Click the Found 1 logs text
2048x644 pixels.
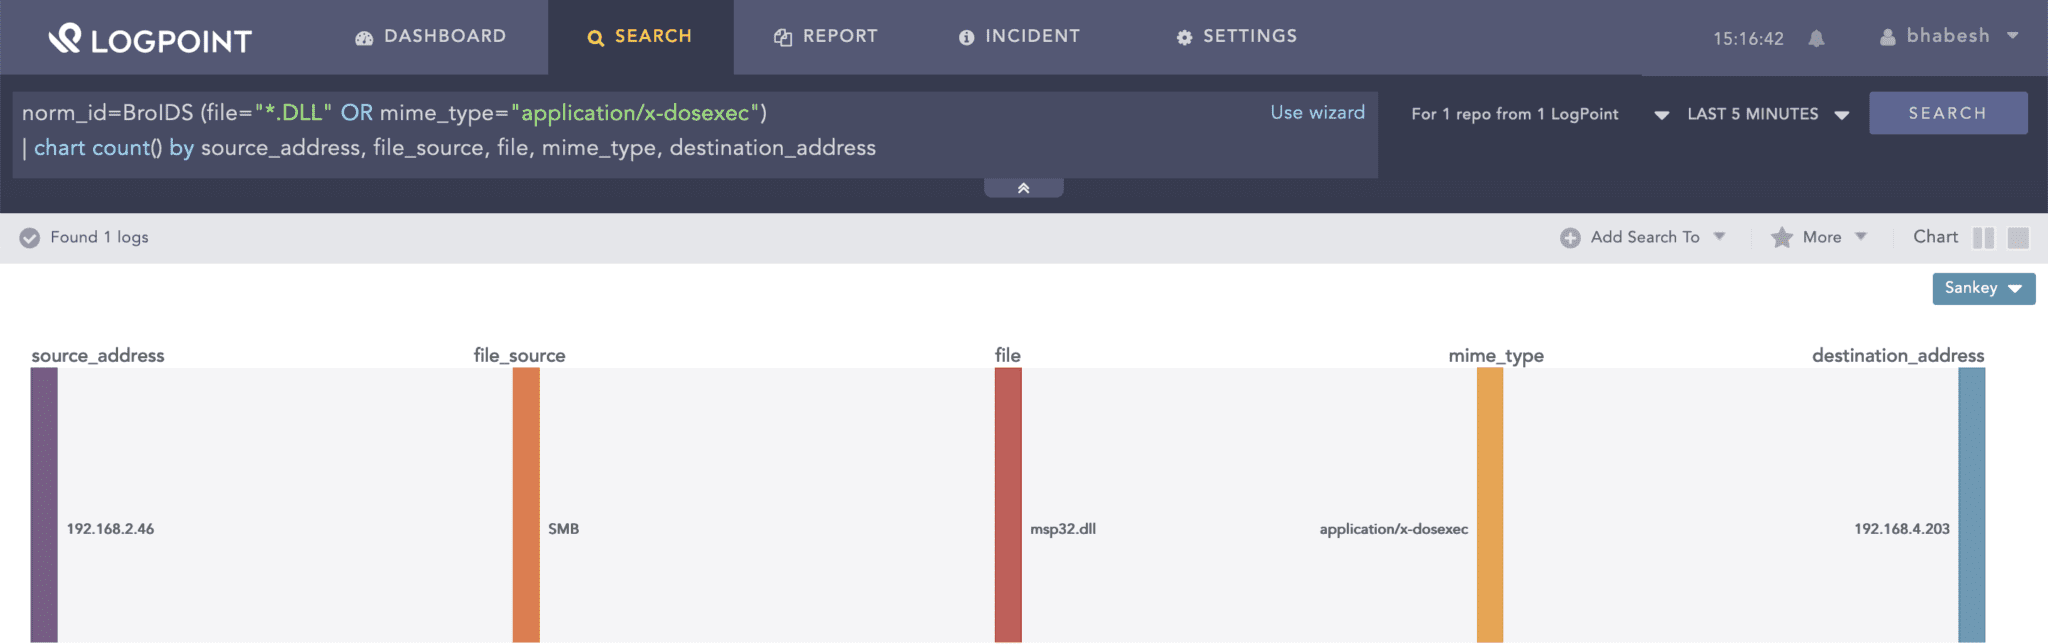click(99, 237)
